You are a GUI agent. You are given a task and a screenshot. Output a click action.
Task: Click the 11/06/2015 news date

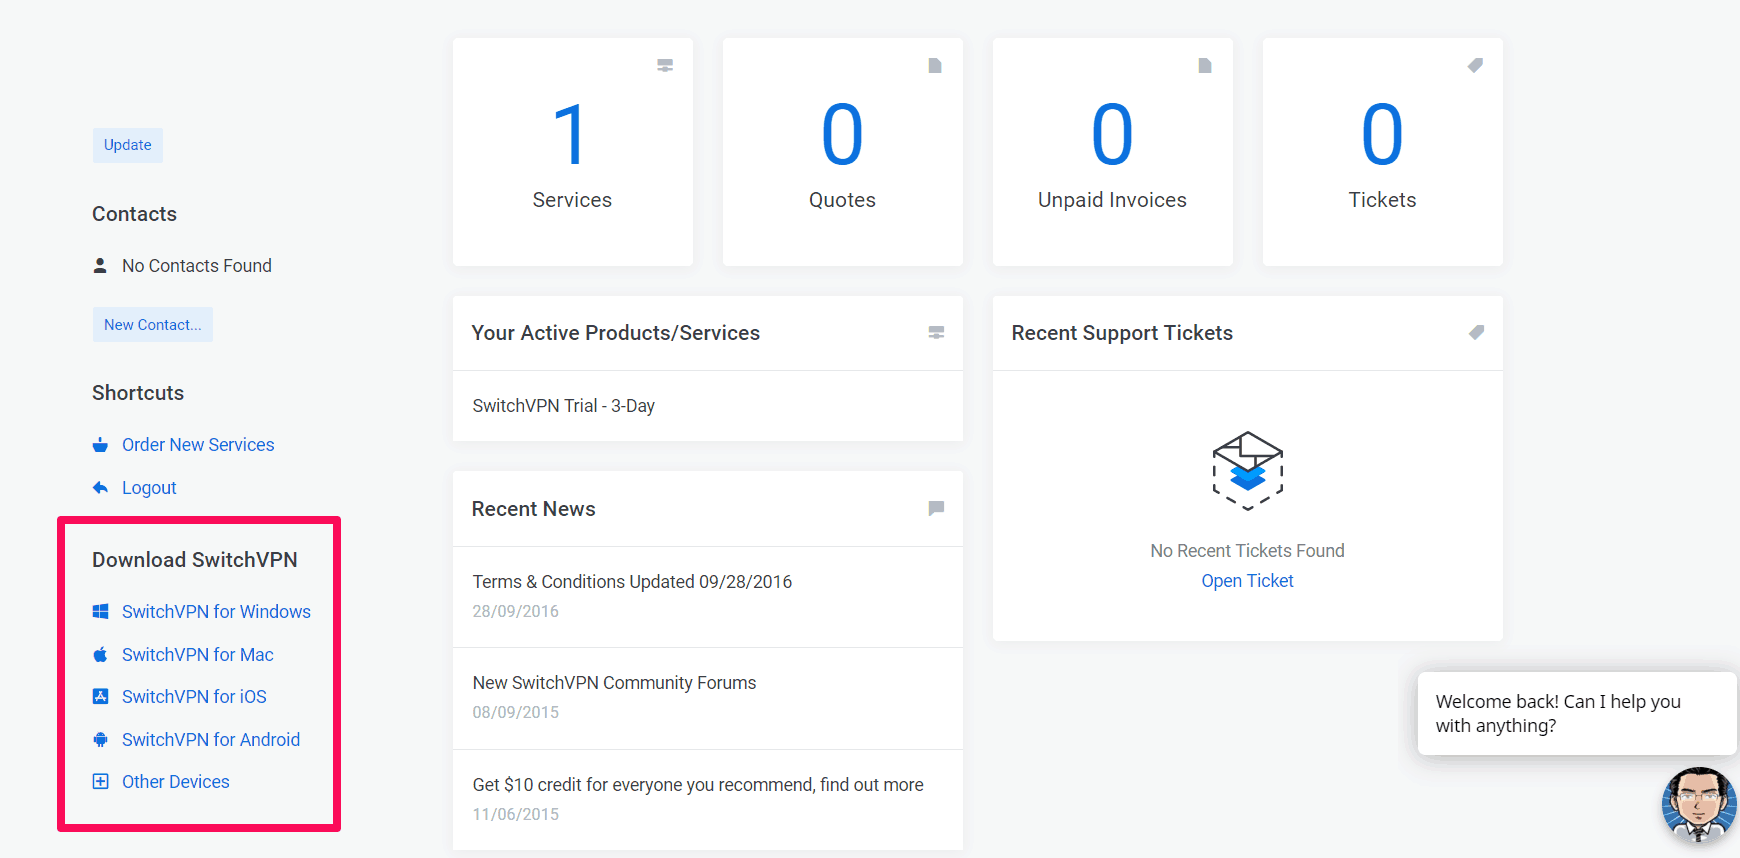click(516, 814)
